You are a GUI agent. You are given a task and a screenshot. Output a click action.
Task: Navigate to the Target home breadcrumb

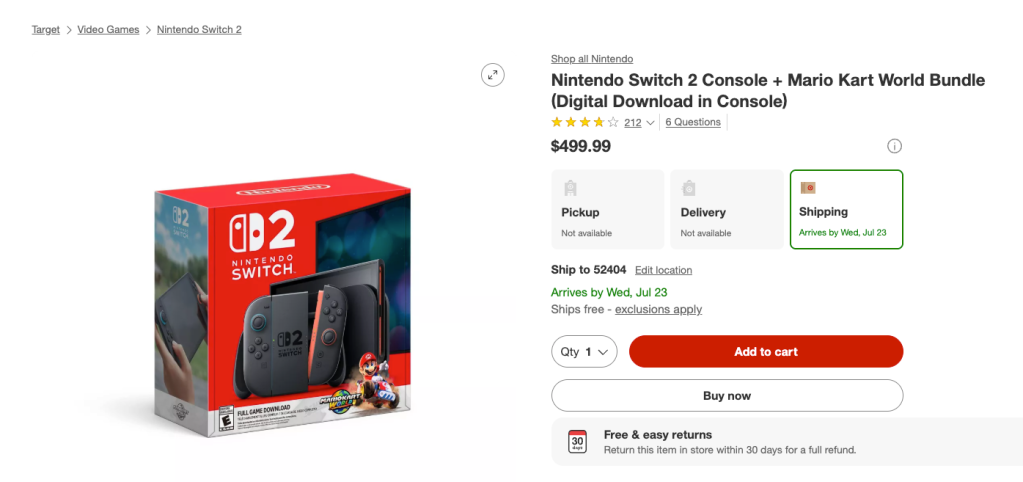46,30
